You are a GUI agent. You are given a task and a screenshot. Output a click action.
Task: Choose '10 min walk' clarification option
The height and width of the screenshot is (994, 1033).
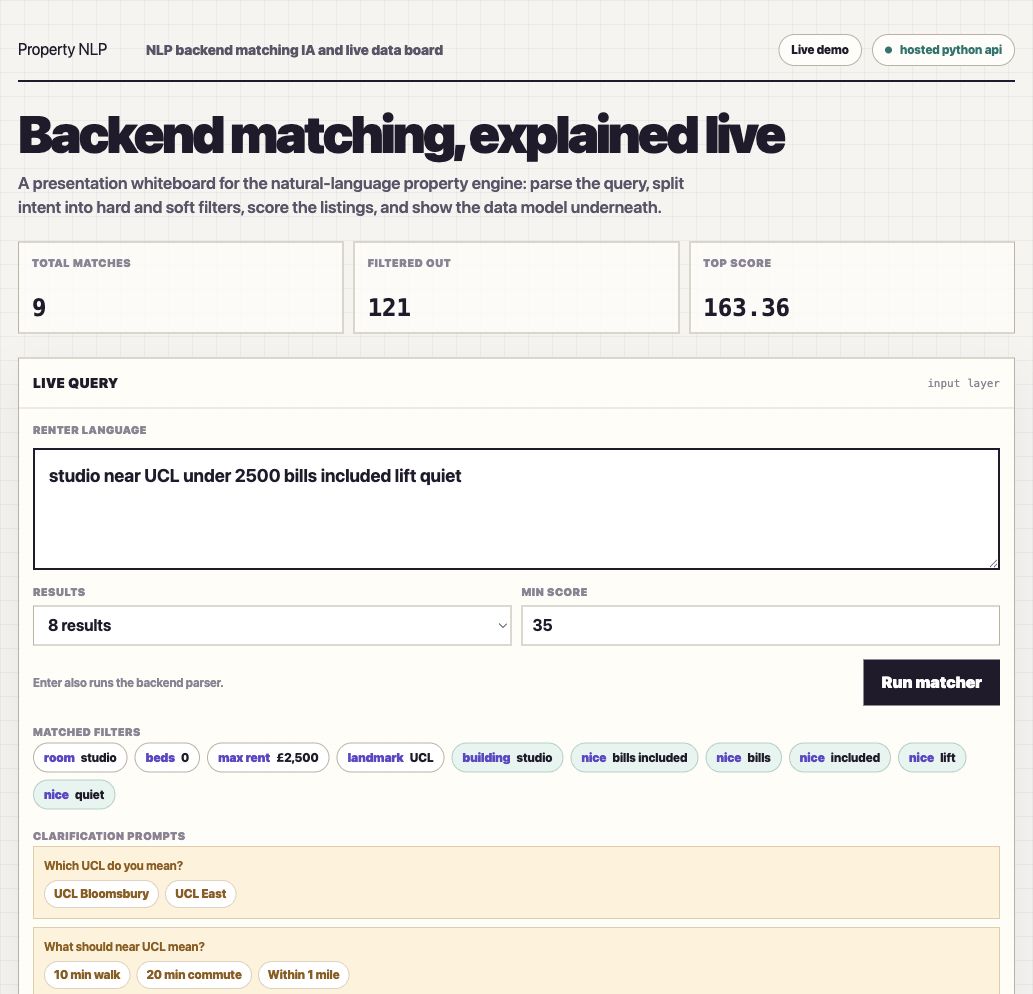point(87,975)
